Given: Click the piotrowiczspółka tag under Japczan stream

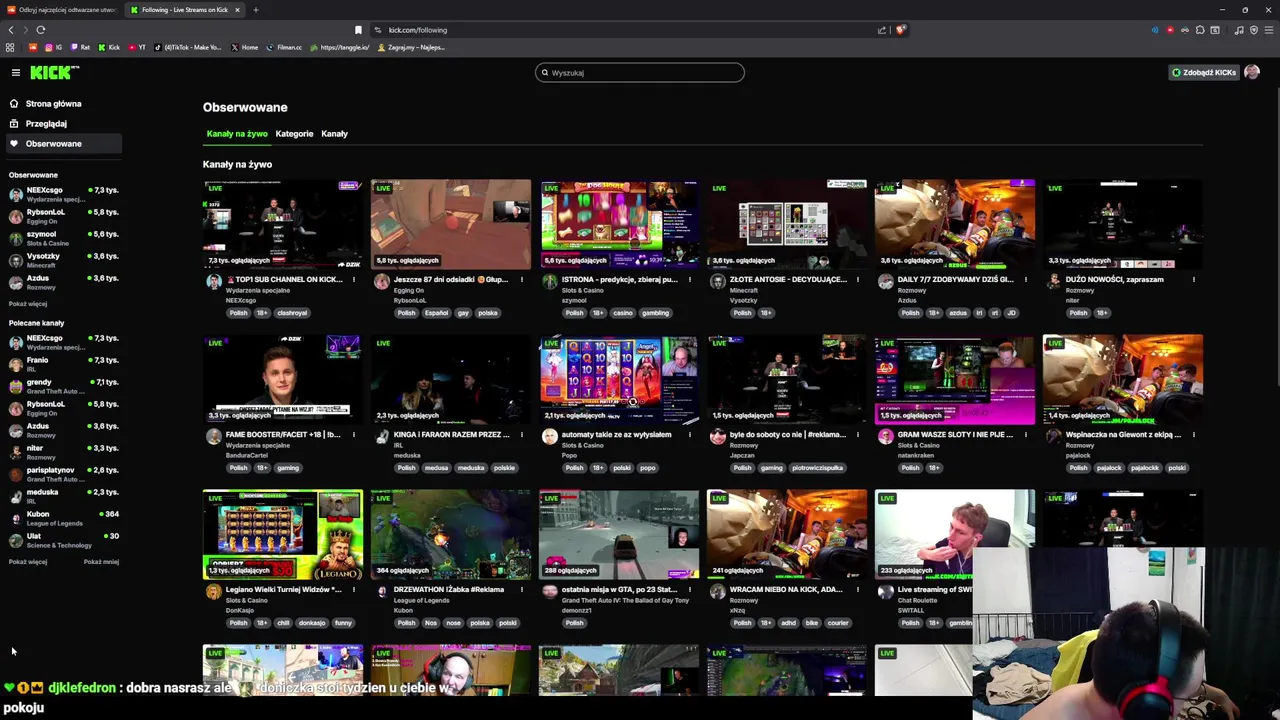Looking at the screenshot, I should tap(817, 468).
